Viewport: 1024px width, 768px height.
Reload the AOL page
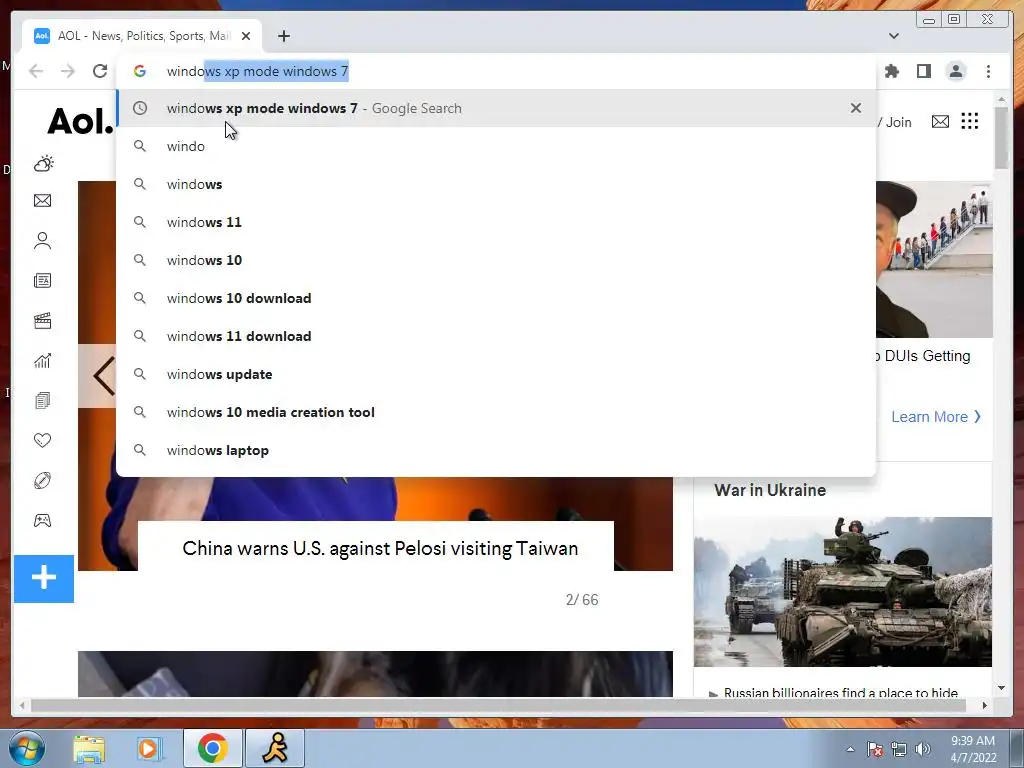(100, 71)
